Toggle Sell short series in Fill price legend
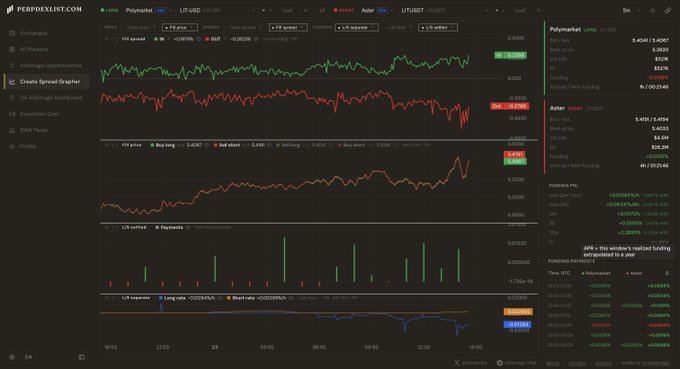This screenshot has height=369, width=680. pos(226,145)
